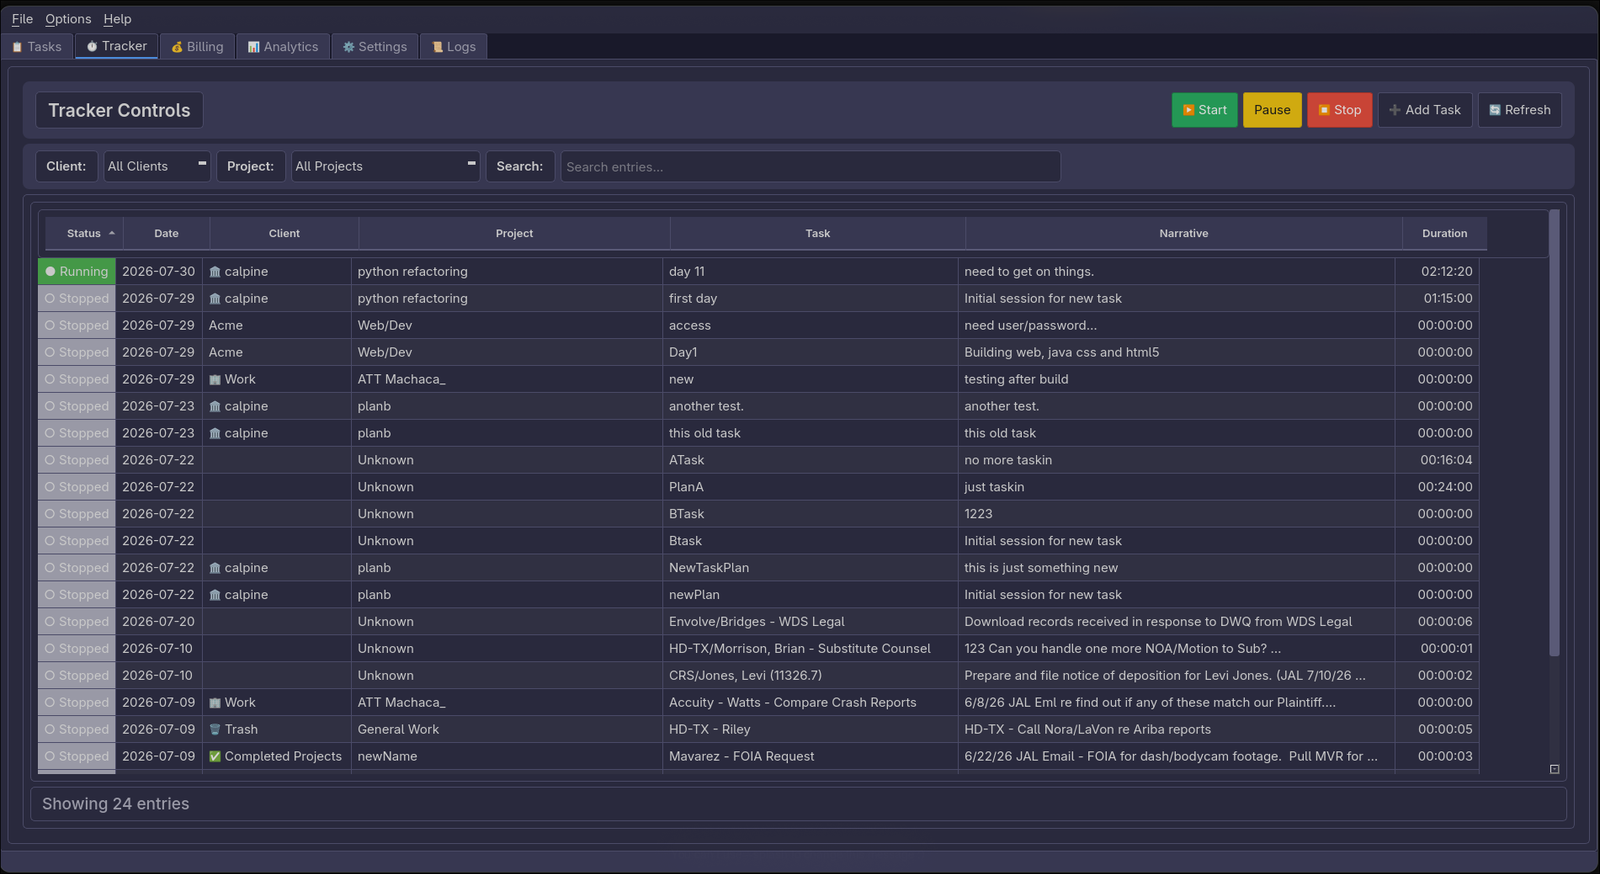
Task: Click the Stopped status in the BTask row
Action: coord(77,514)
